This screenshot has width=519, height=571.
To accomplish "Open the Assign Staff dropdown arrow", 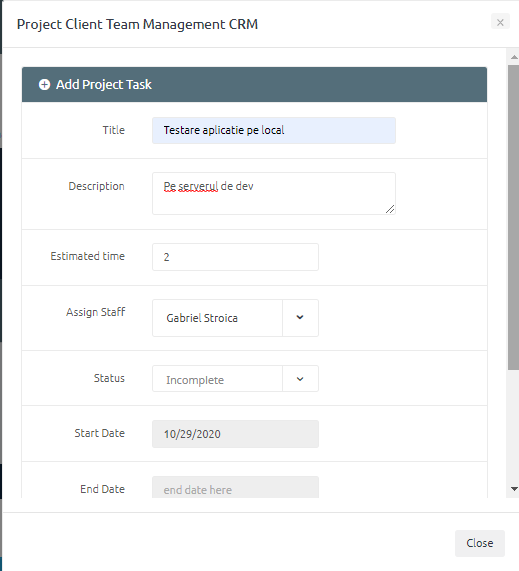I will tap(300, 318).
